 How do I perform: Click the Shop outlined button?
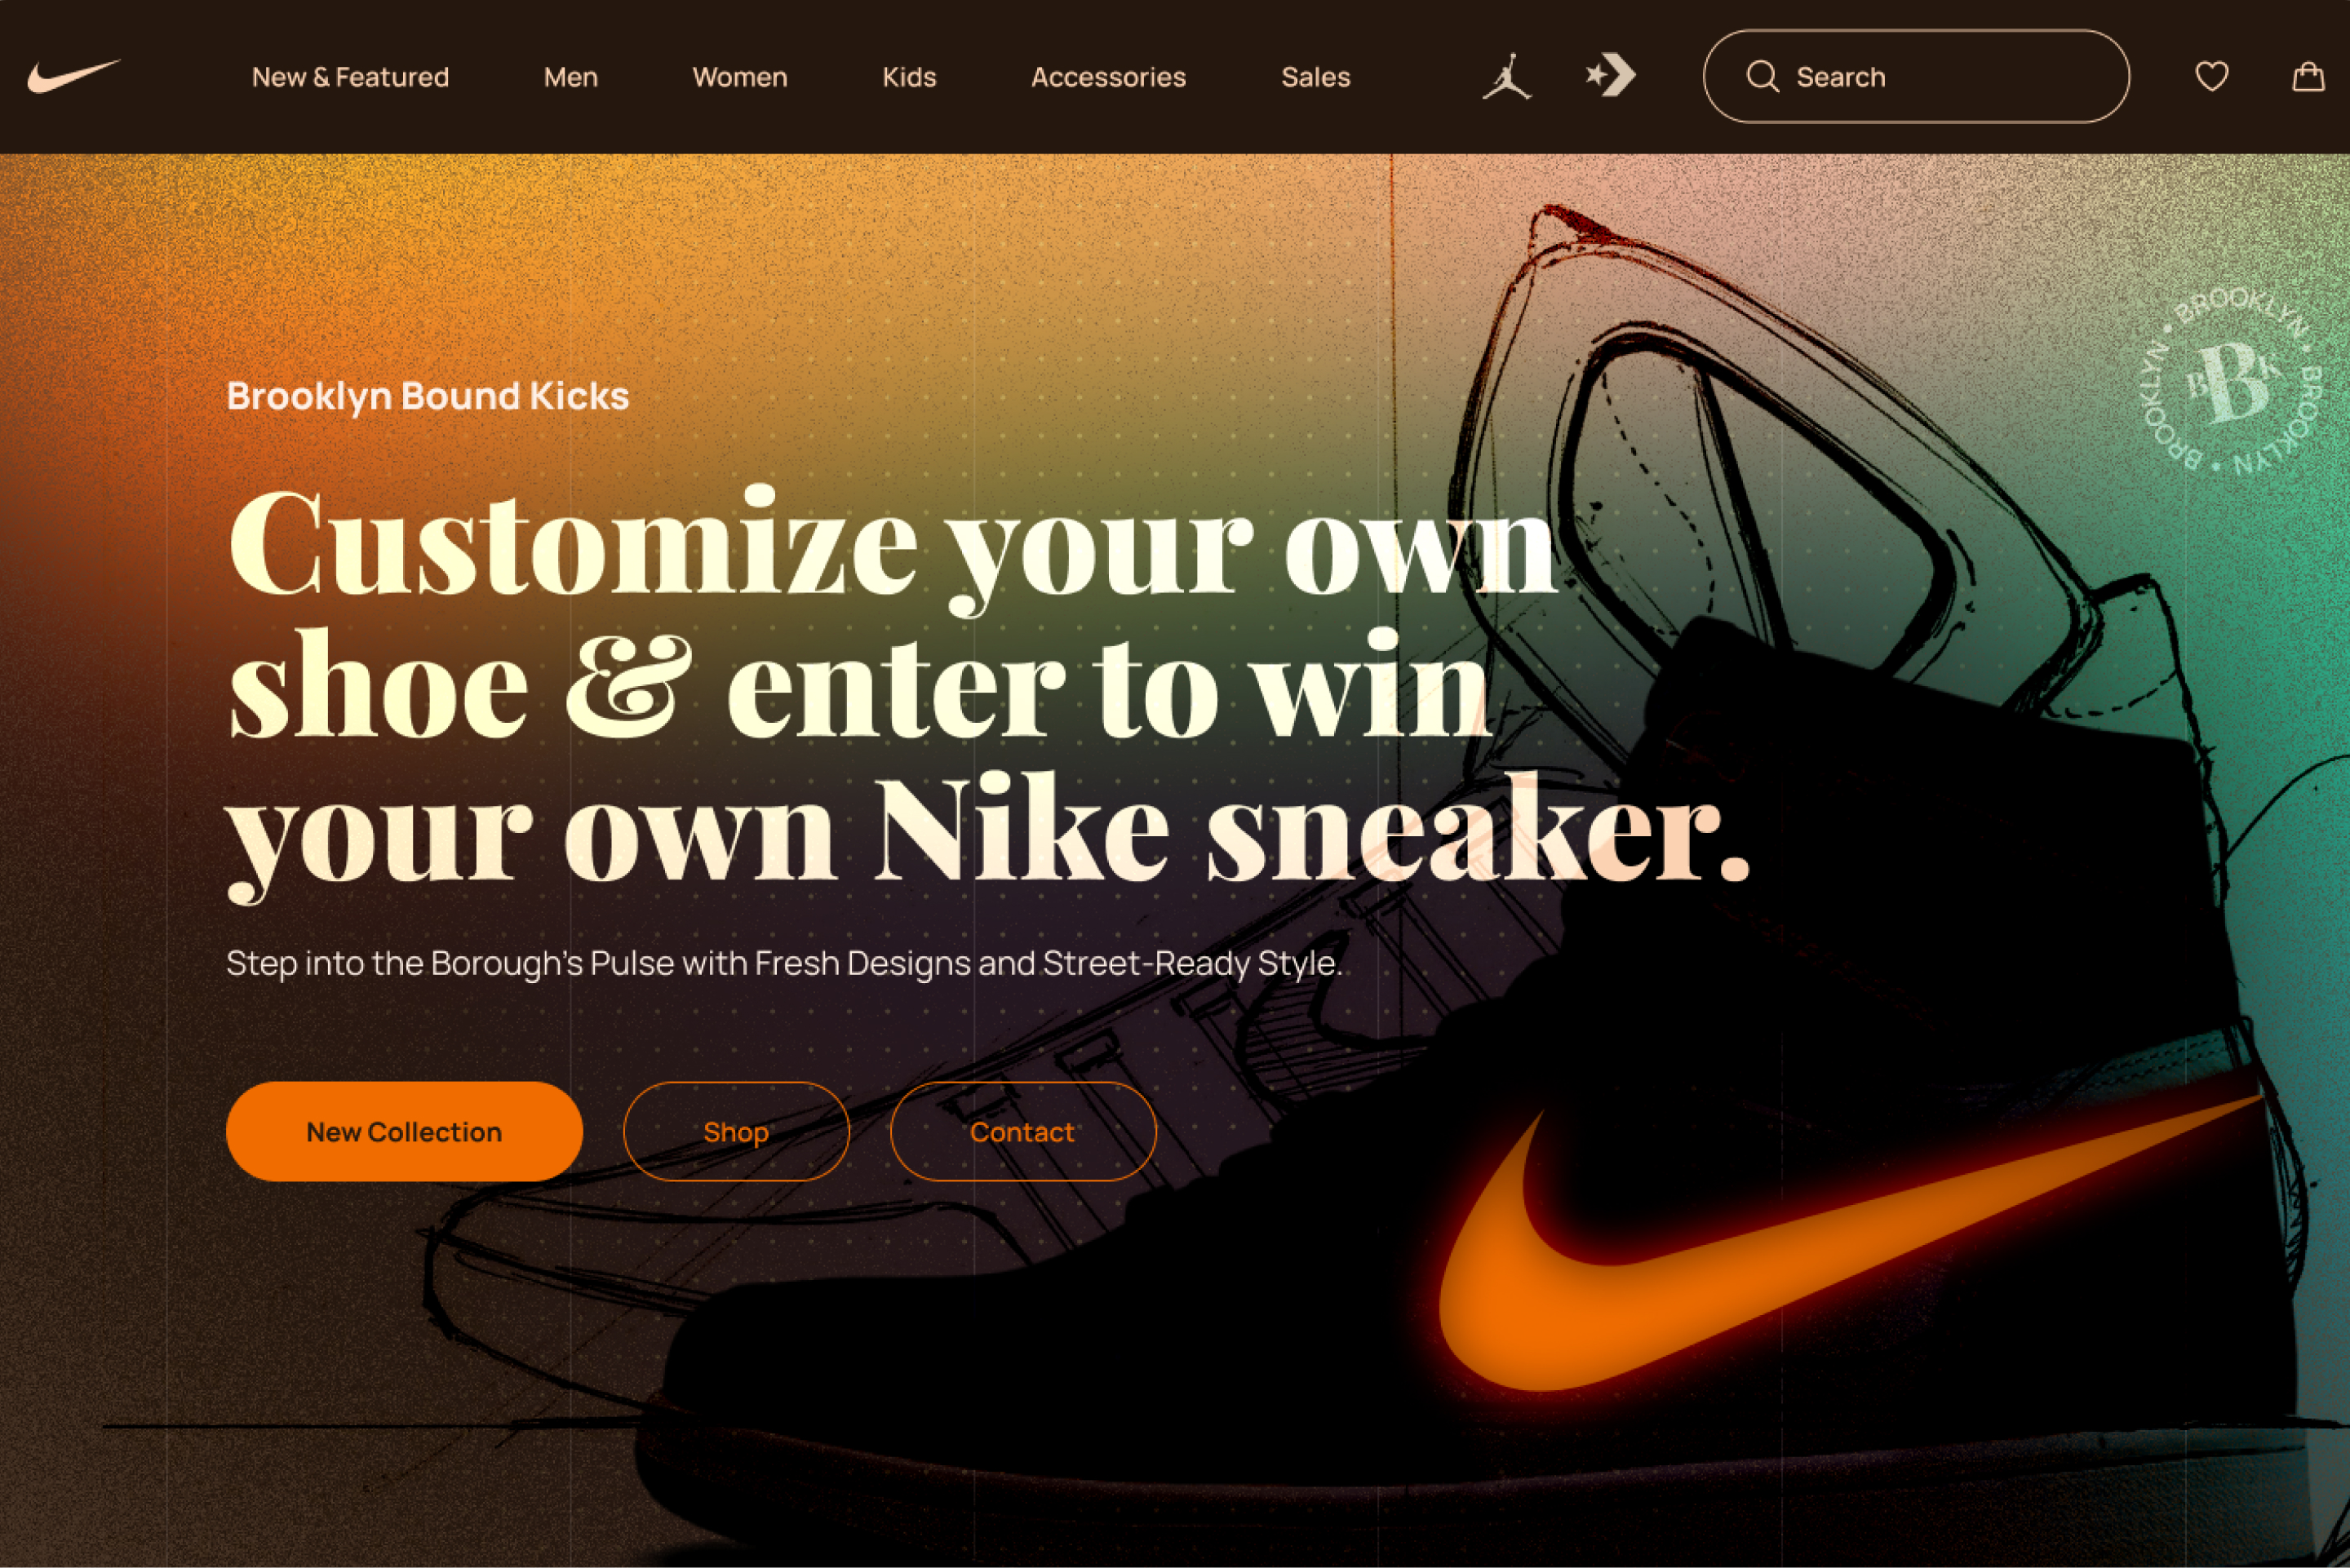tap(736, 1131)
